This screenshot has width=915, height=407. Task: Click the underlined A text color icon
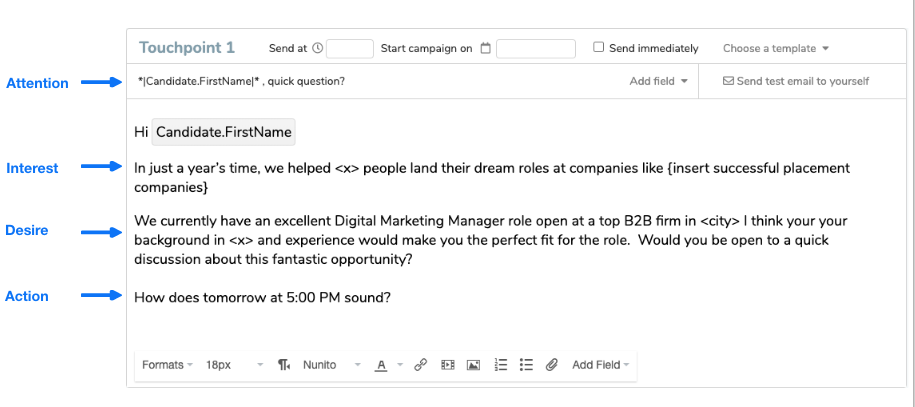click(381, 365)
